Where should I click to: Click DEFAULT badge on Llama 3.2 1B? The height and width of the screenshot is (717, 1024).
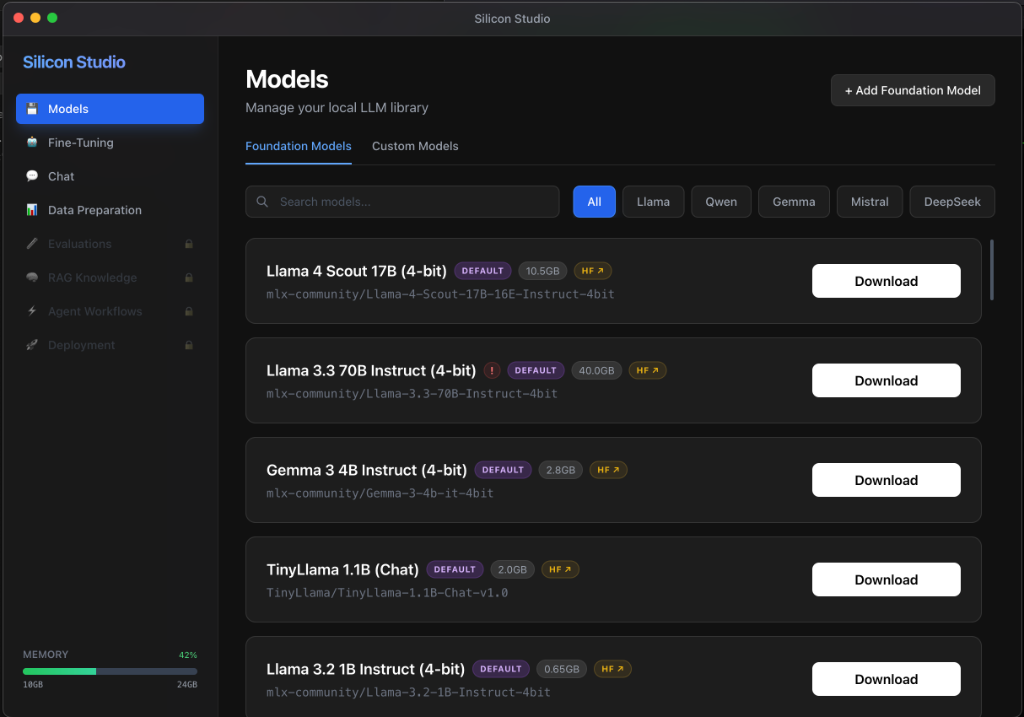501,669
